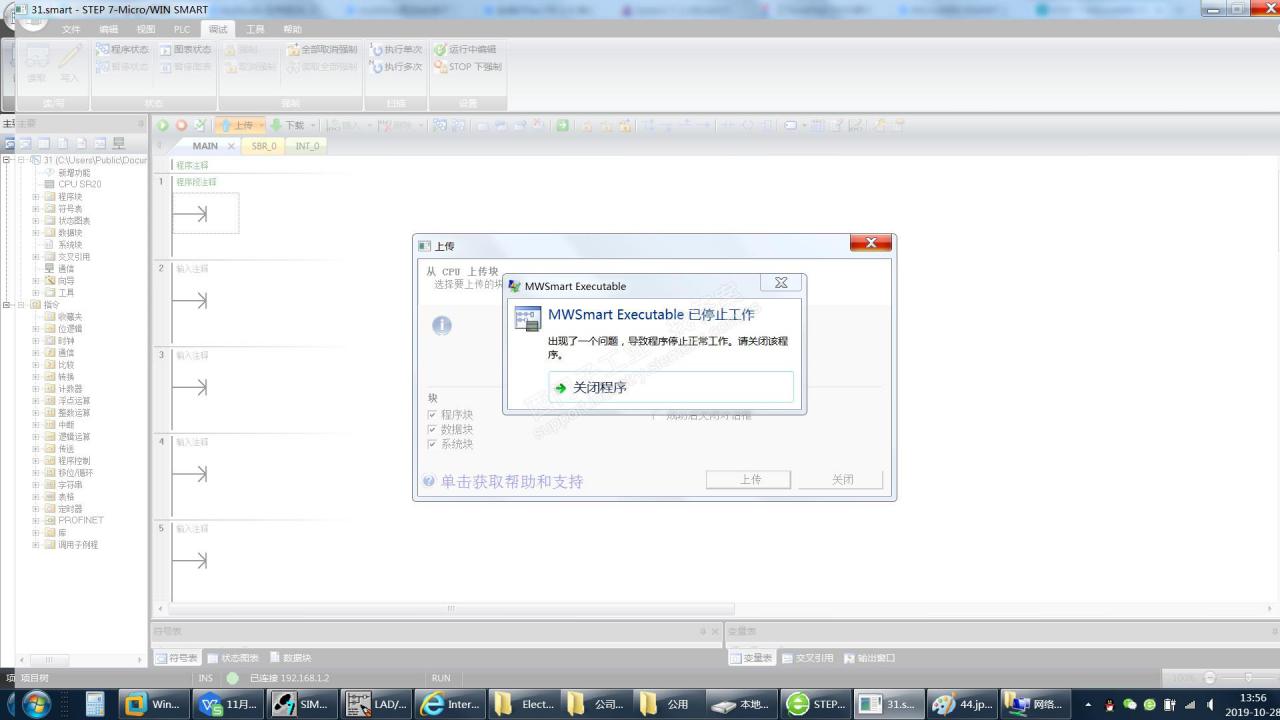Click the red Stop PLC icon
The width and height of the screenshot is (1280, 720).
pos(181,125)
